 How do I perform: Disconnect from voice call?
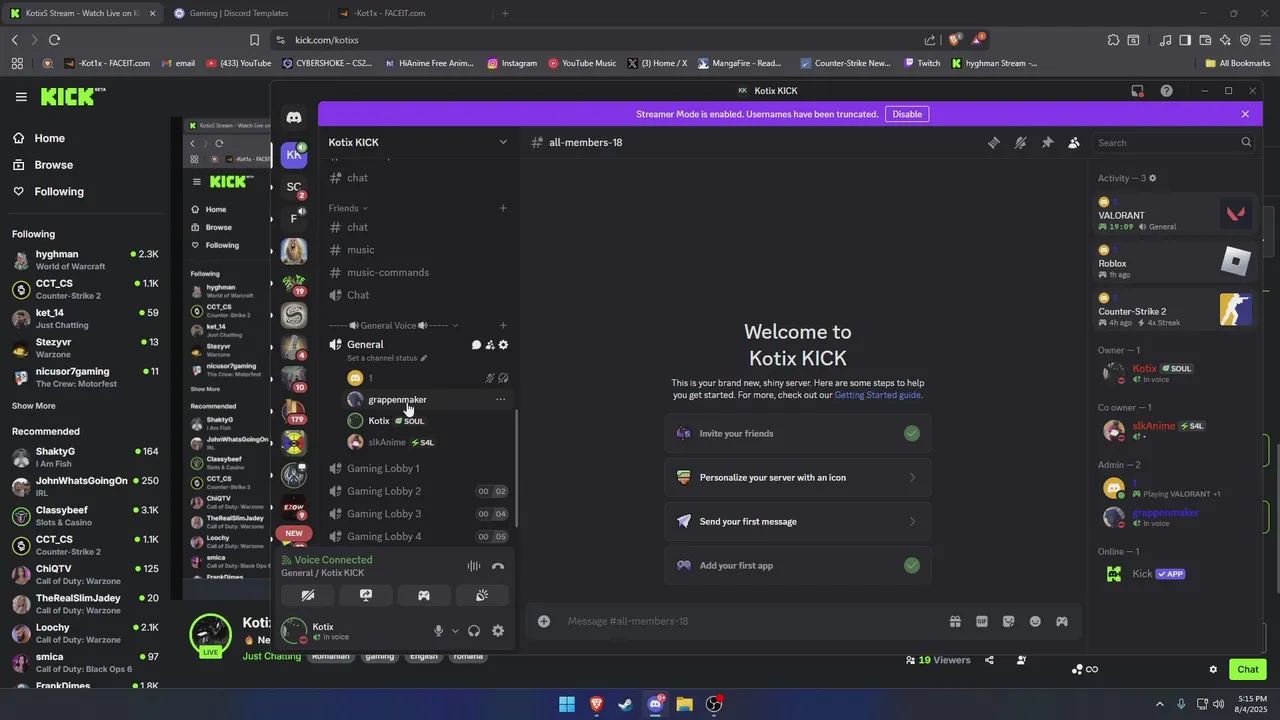pos(498,566)
